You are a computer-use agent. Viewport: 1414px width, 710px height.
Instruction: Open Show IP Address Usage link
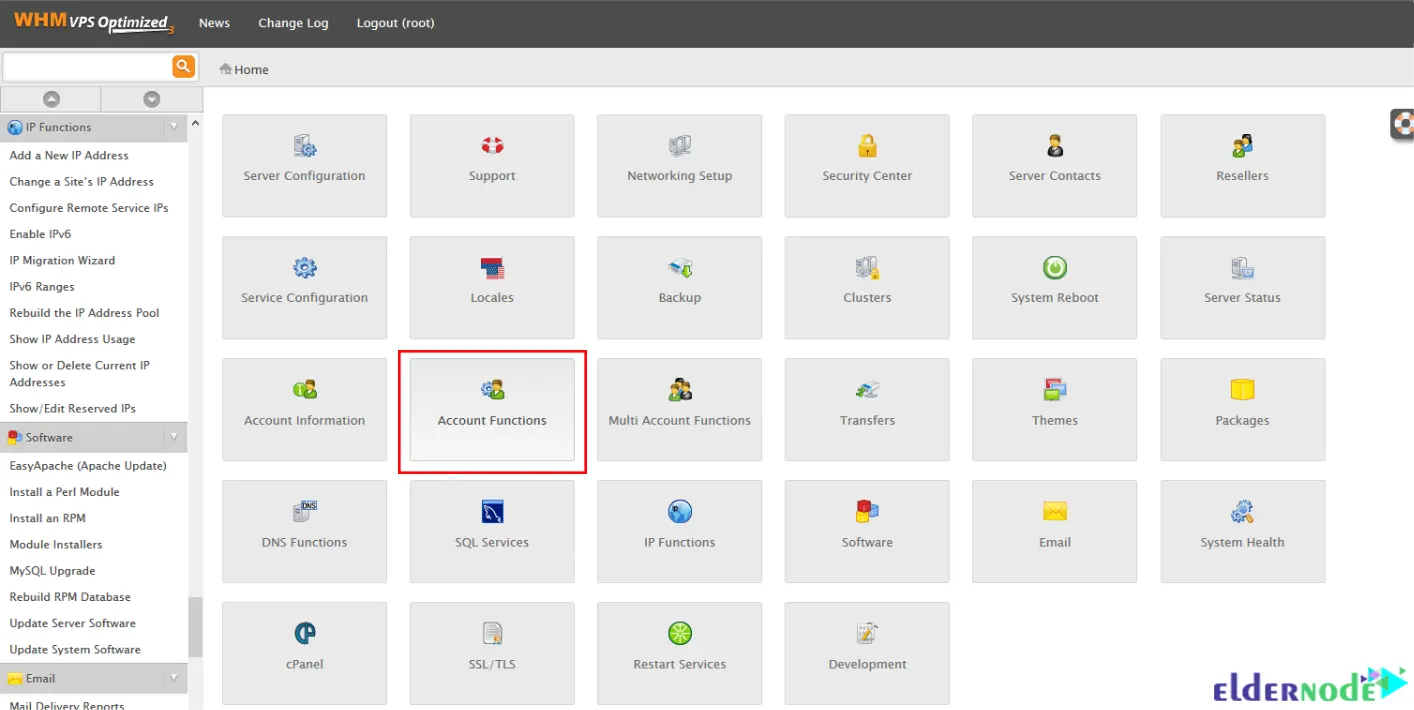coord(72,339)
